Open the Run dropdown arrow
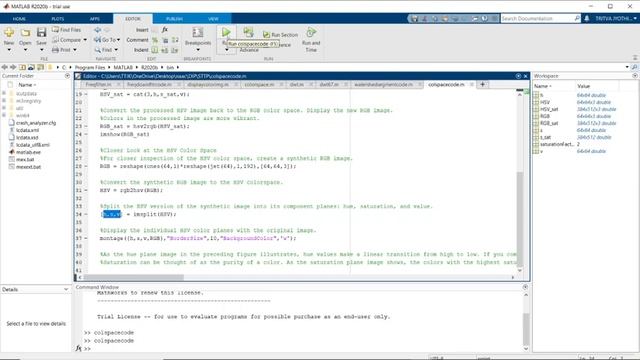640x360 pixels. [227, 50]
